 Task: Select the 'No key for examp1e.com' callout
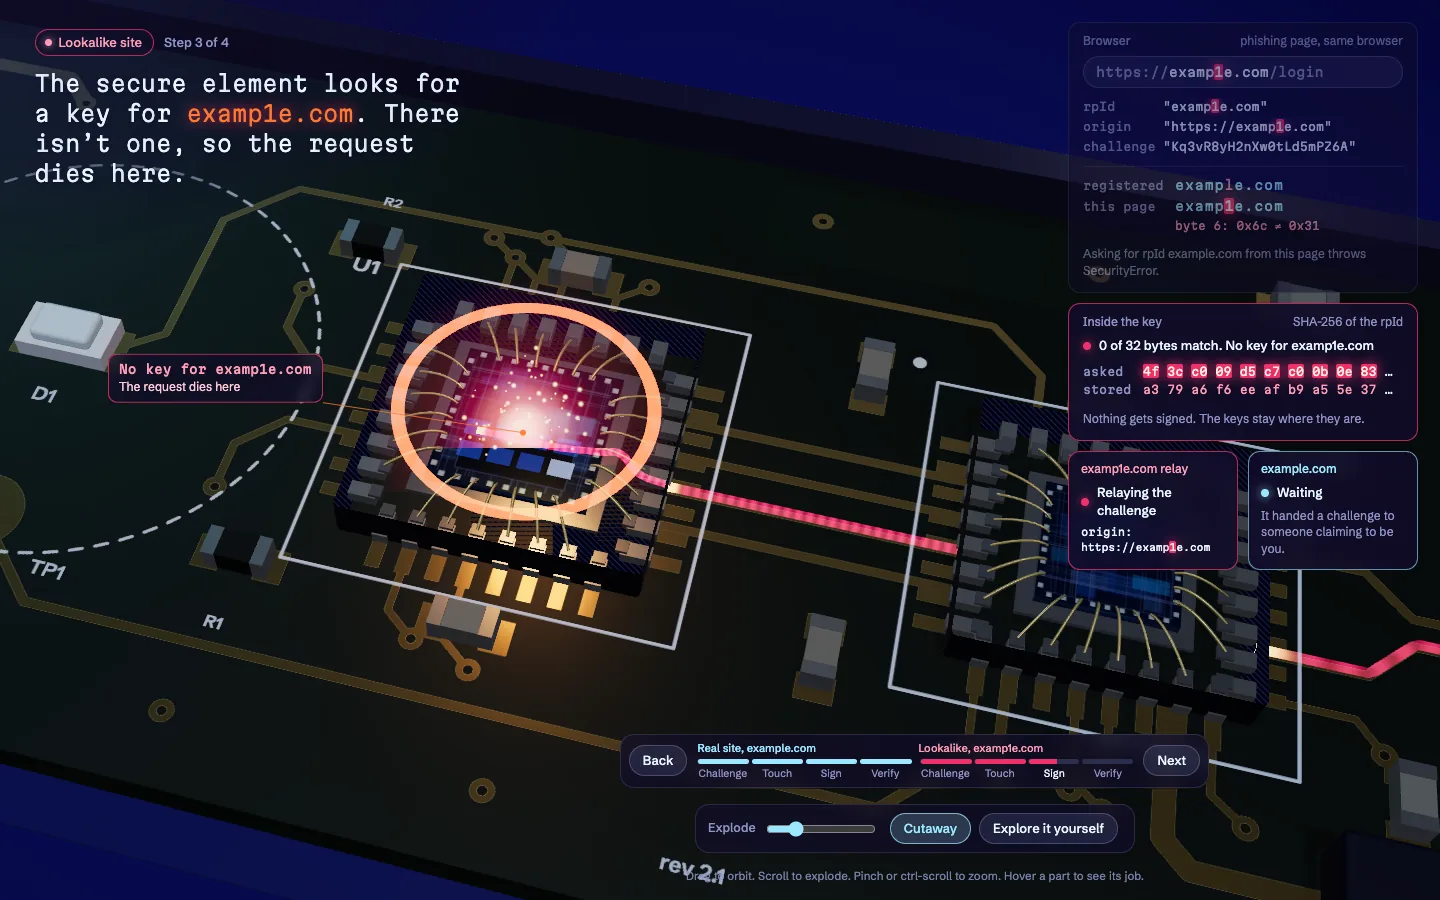pos(215,377)
